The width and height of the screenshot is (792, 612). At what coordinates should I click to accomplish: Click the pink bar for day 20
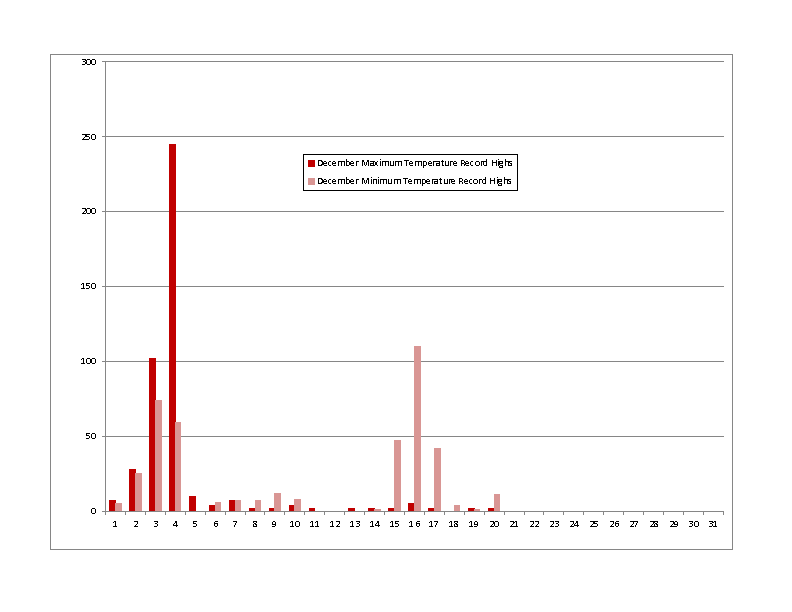(x=497, y=502)
